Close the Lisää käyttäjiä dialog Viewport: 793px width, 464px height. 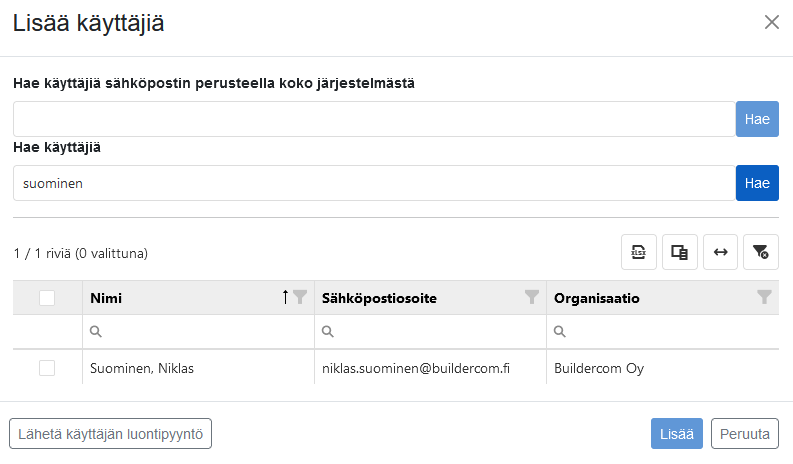click(x=772, y=22)
